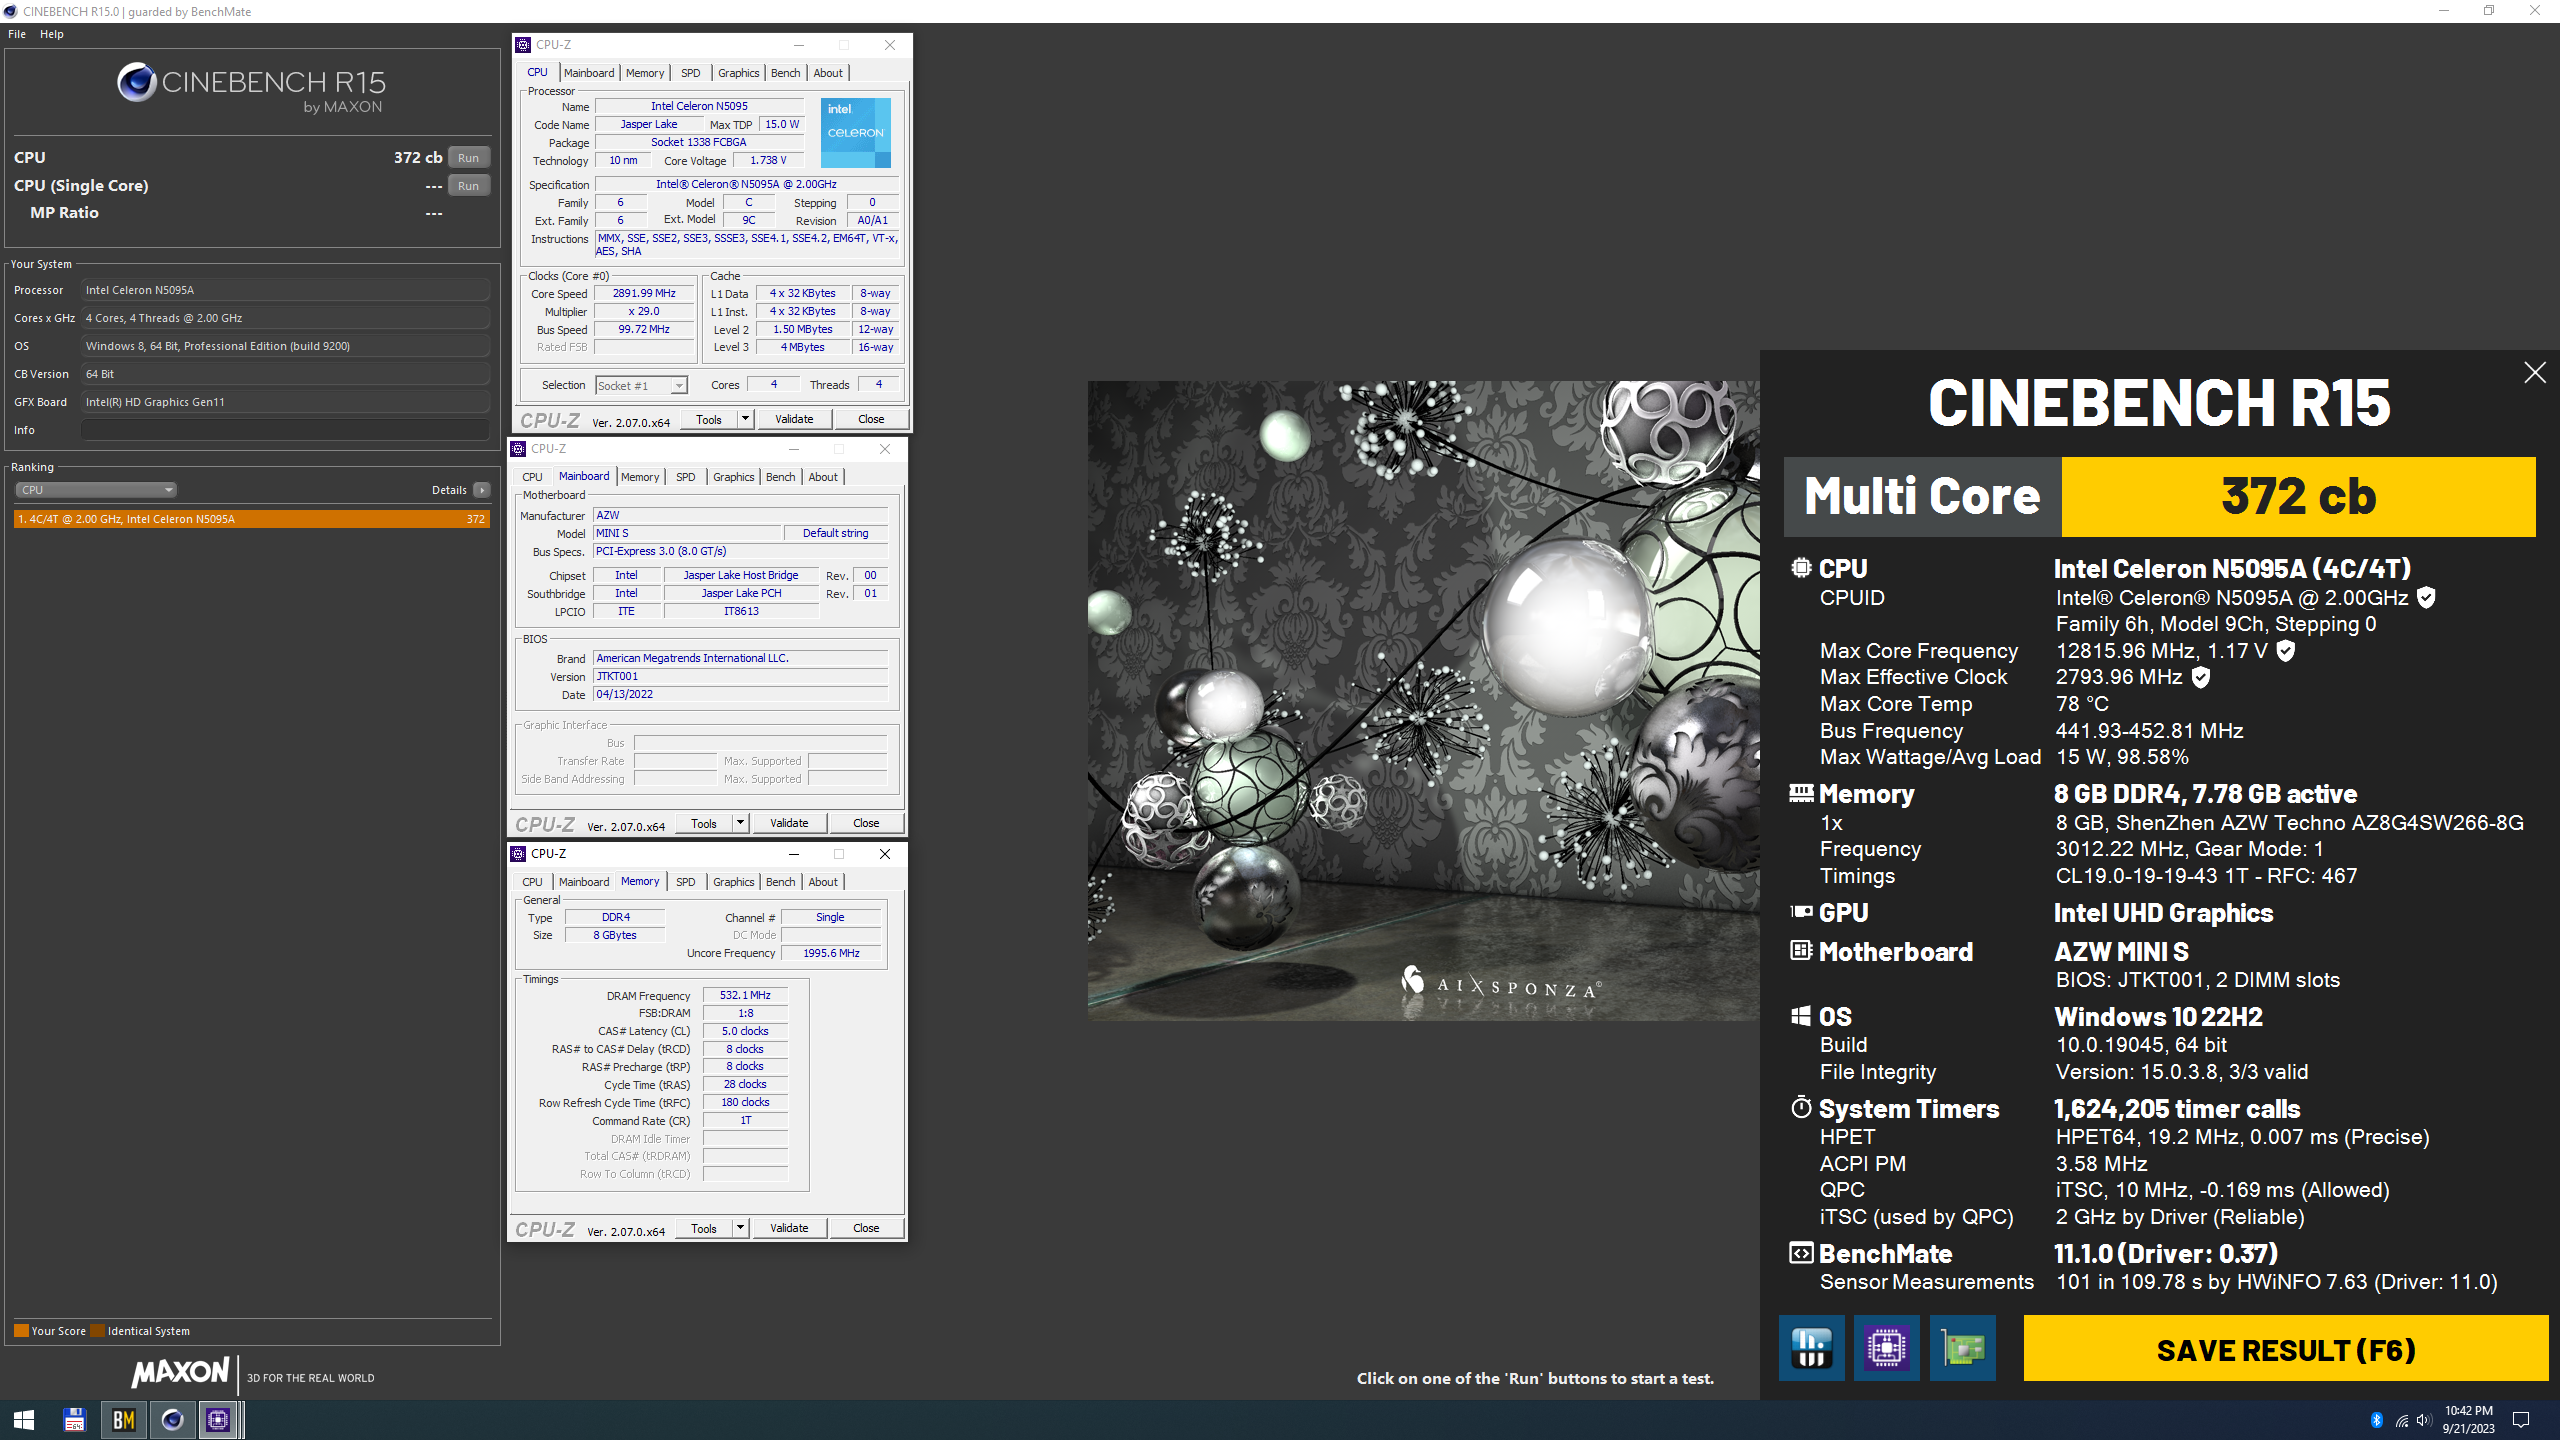Image resolution: width=2560 pixels, height=1440 pixels.
Task: Click DRAM Frequency value 532.1 MHz
Action: [745, 995]
